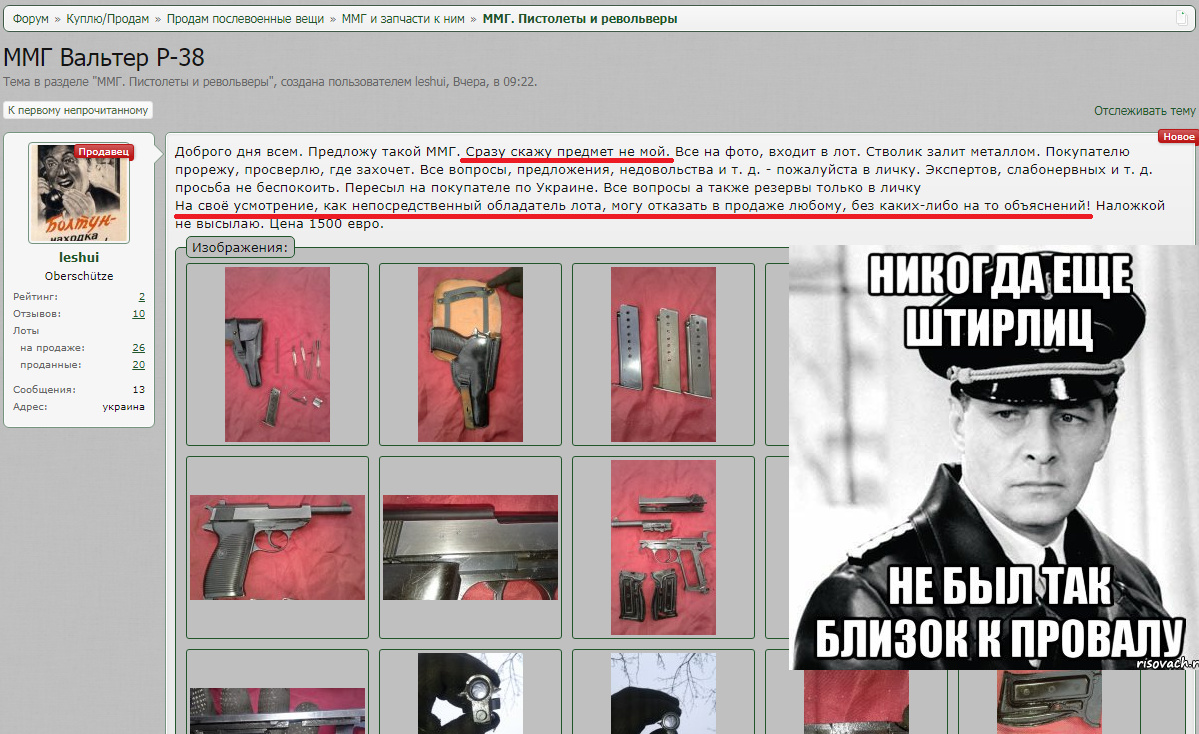
Task: Open ММГ. Пистолеты и револьверы breadcrumb
Action: pos(580,18)
